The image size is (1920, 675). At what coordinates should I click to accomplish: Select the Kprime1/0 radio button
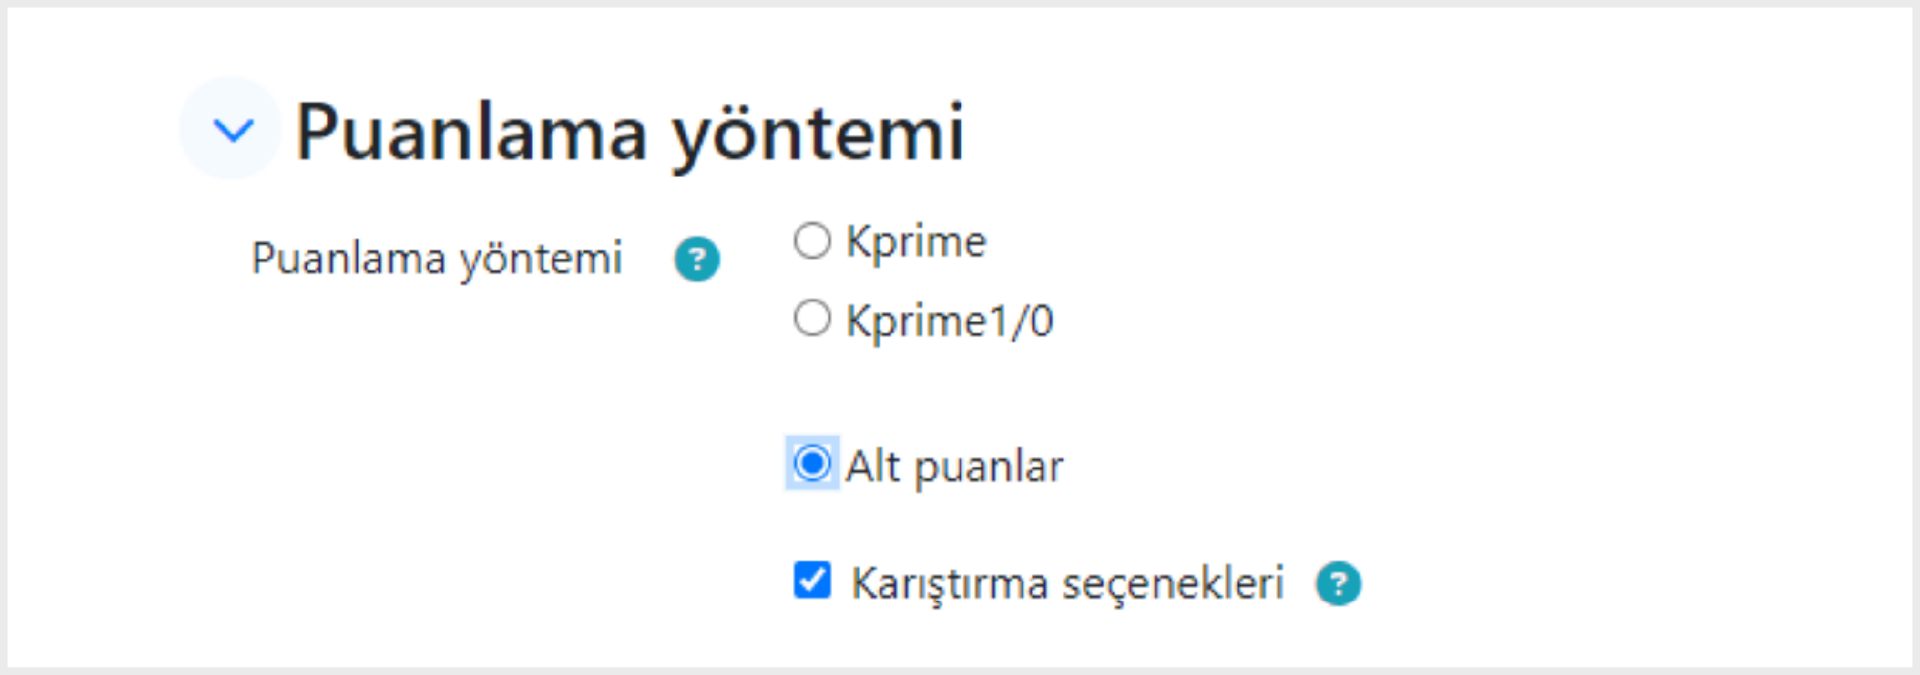click(x=812, y=319)
